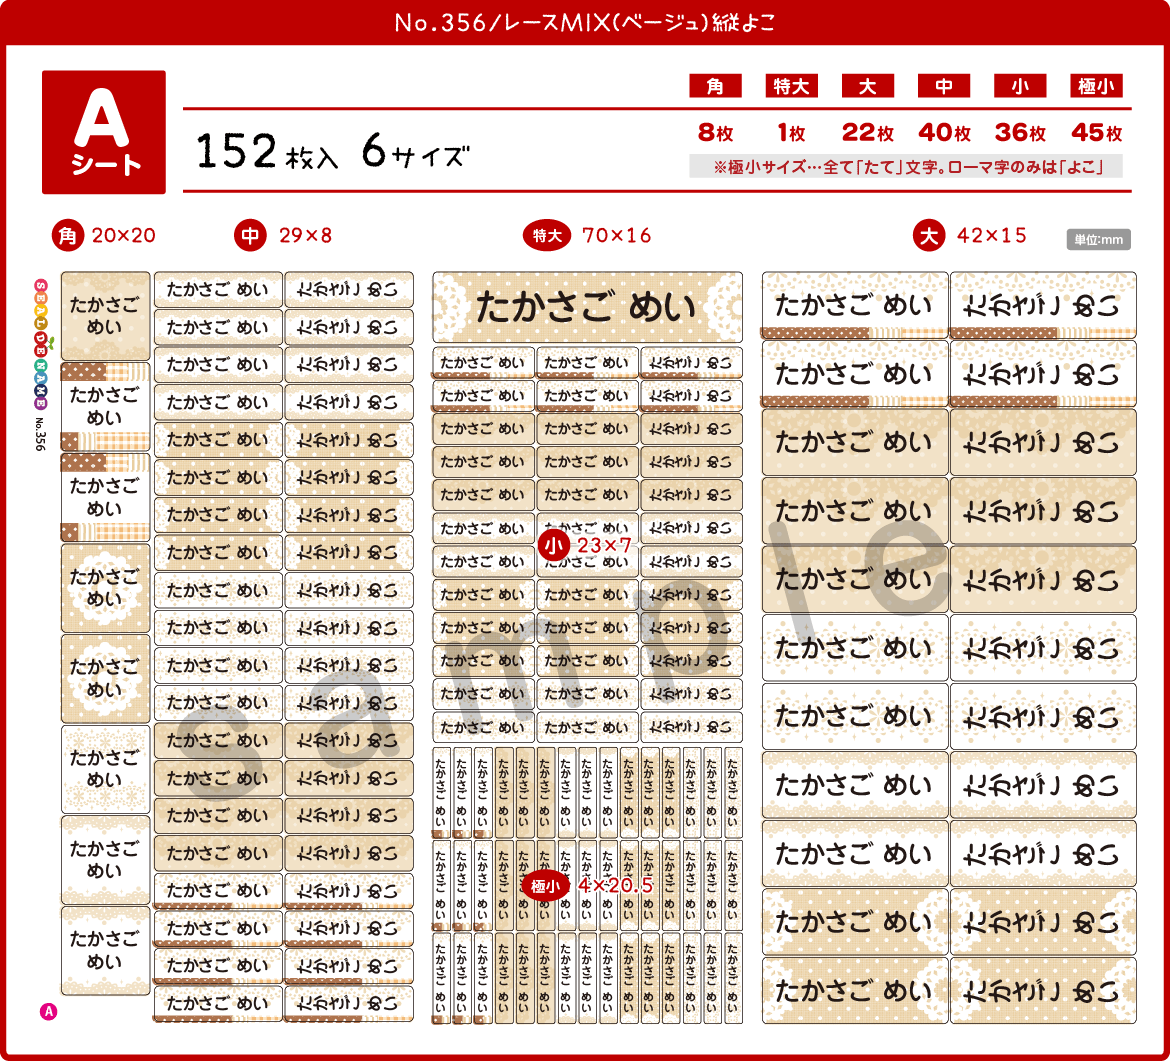
Task: Click the oval 極小 badge beside 4×20.5
Action: (x=545, y=886)
